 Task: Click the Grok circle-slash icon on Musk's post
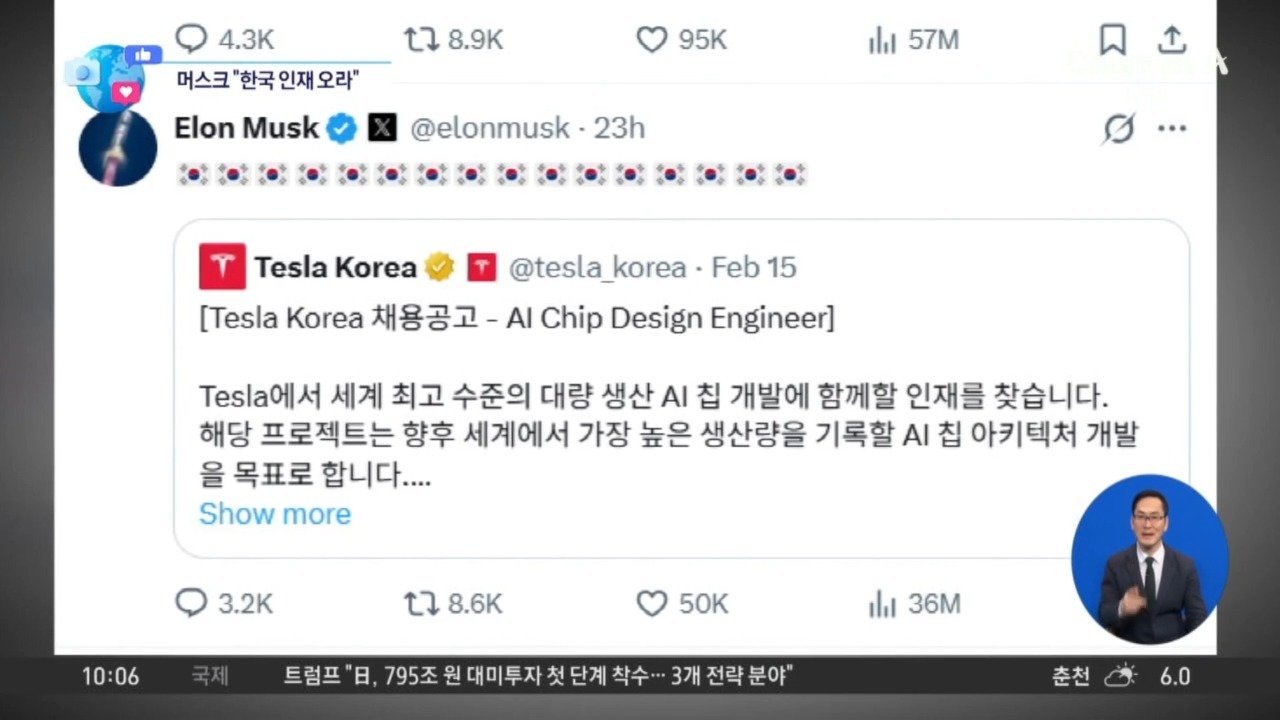coord(1118,128)
